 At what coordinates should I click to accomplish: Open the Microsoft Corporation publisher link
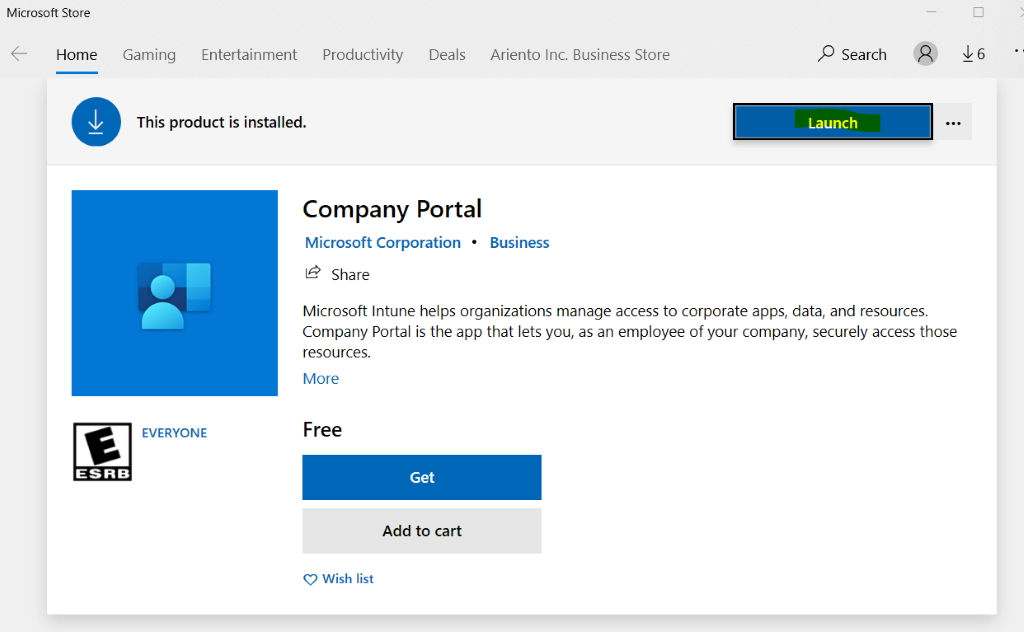(x=383, y=242)
